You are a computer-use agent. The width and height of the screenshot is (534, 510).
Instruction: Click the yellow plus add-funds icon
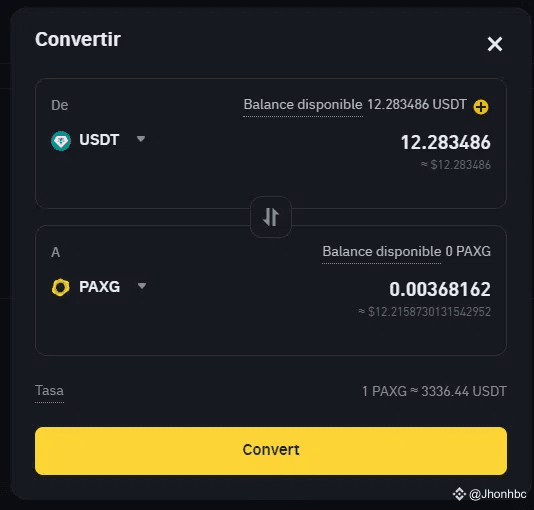click(481, 107)
